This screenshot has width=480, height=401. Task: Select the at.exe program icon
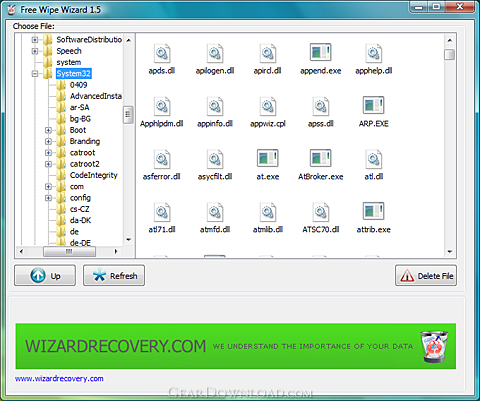[x=267, y=158]
